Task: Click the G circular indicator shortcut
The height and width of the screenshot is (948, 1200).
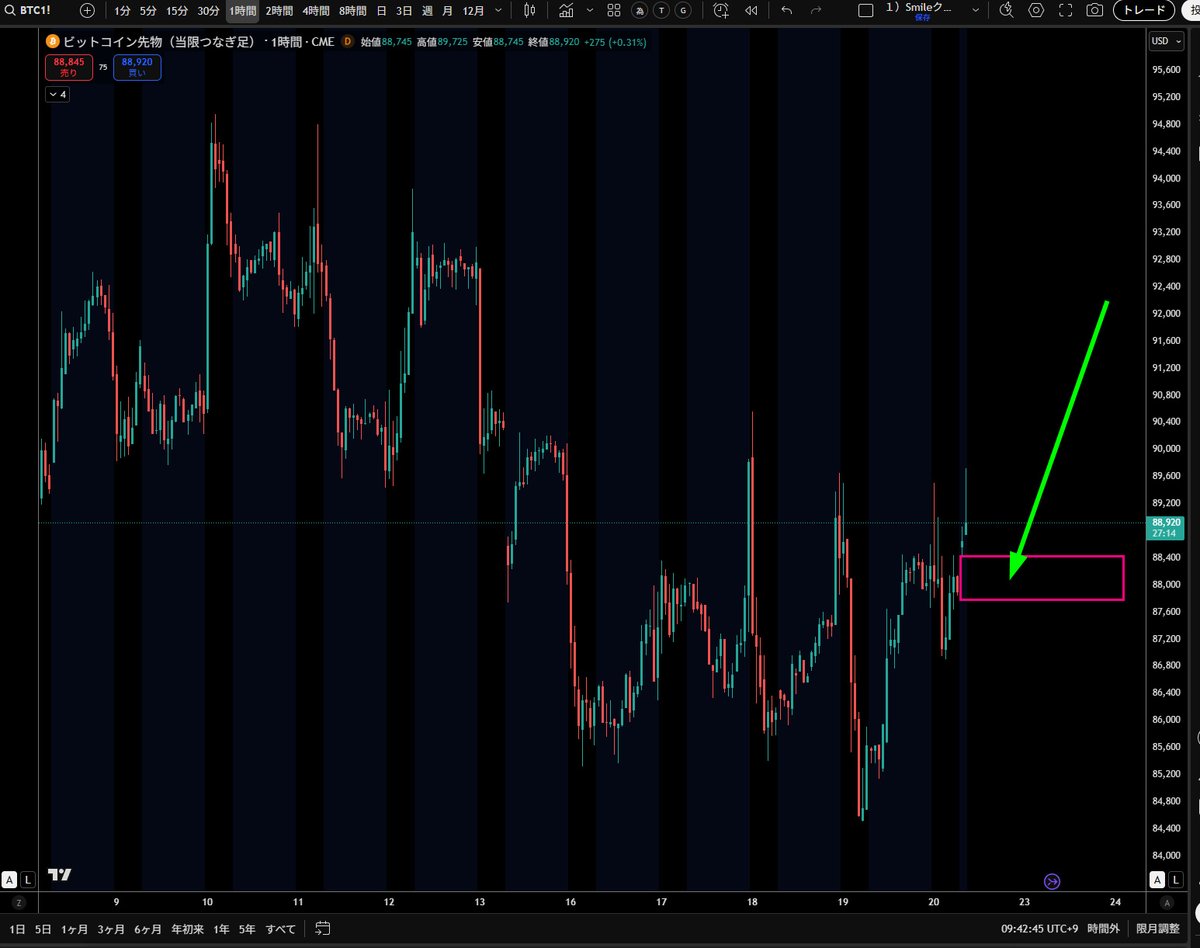Action: [682, 10]
